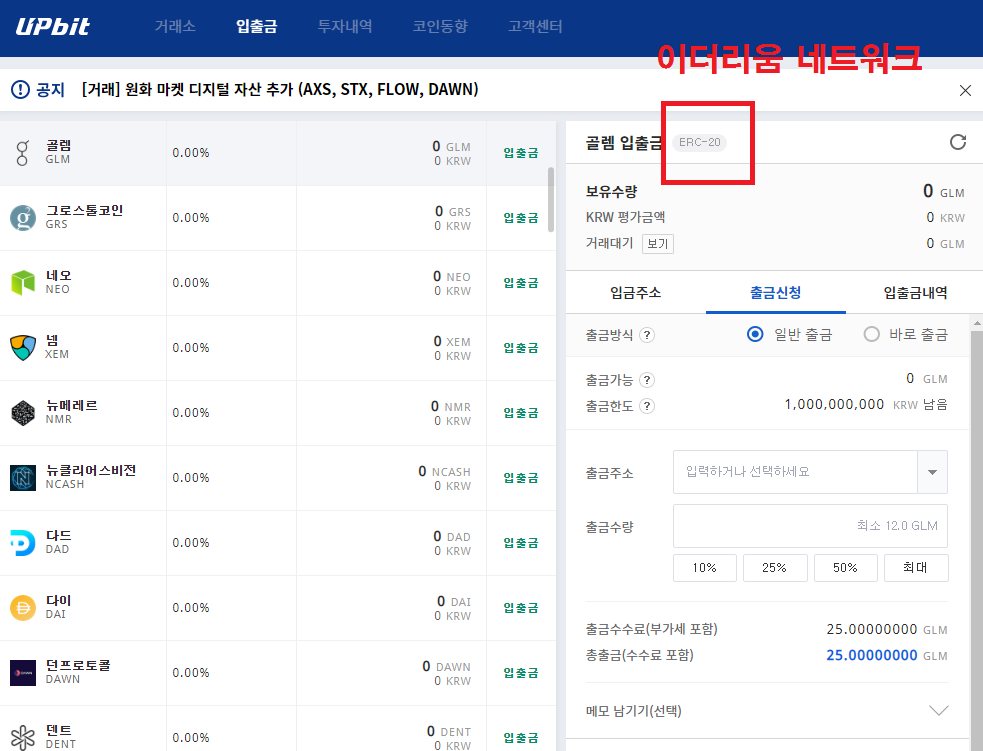Open the 원화 마켓 디지털 자산 추가 notice
Screen dimensions: 983x751
tap(280, 90)
